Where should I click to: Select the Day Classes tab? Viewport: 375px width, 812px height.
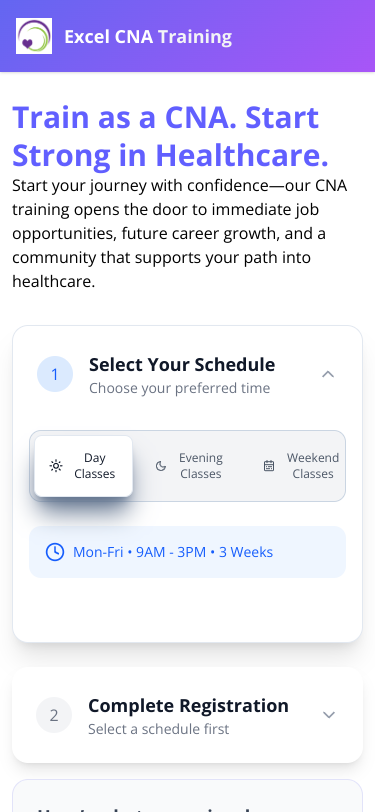coord(83,466)
